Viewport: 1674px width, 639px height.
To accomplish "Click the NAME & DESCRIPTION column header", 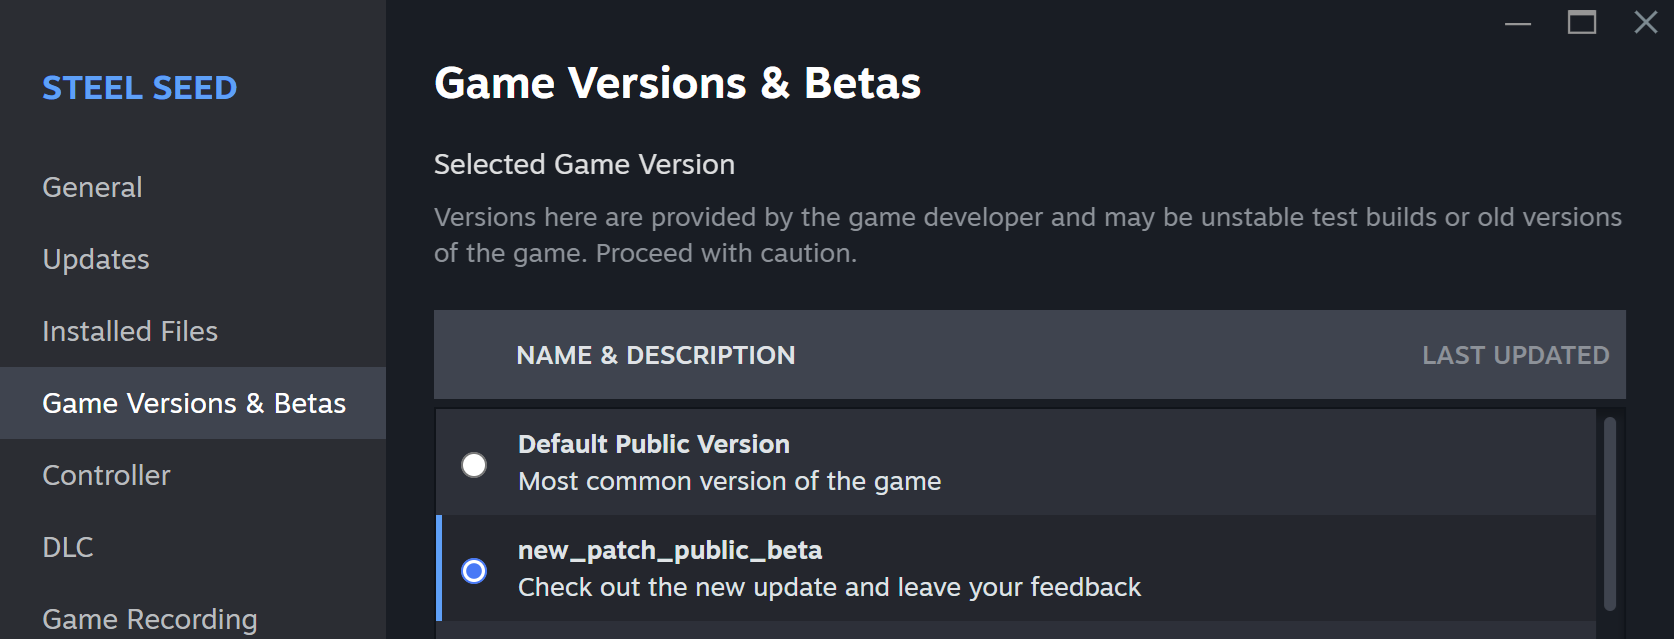I will (x=656, y=355).
